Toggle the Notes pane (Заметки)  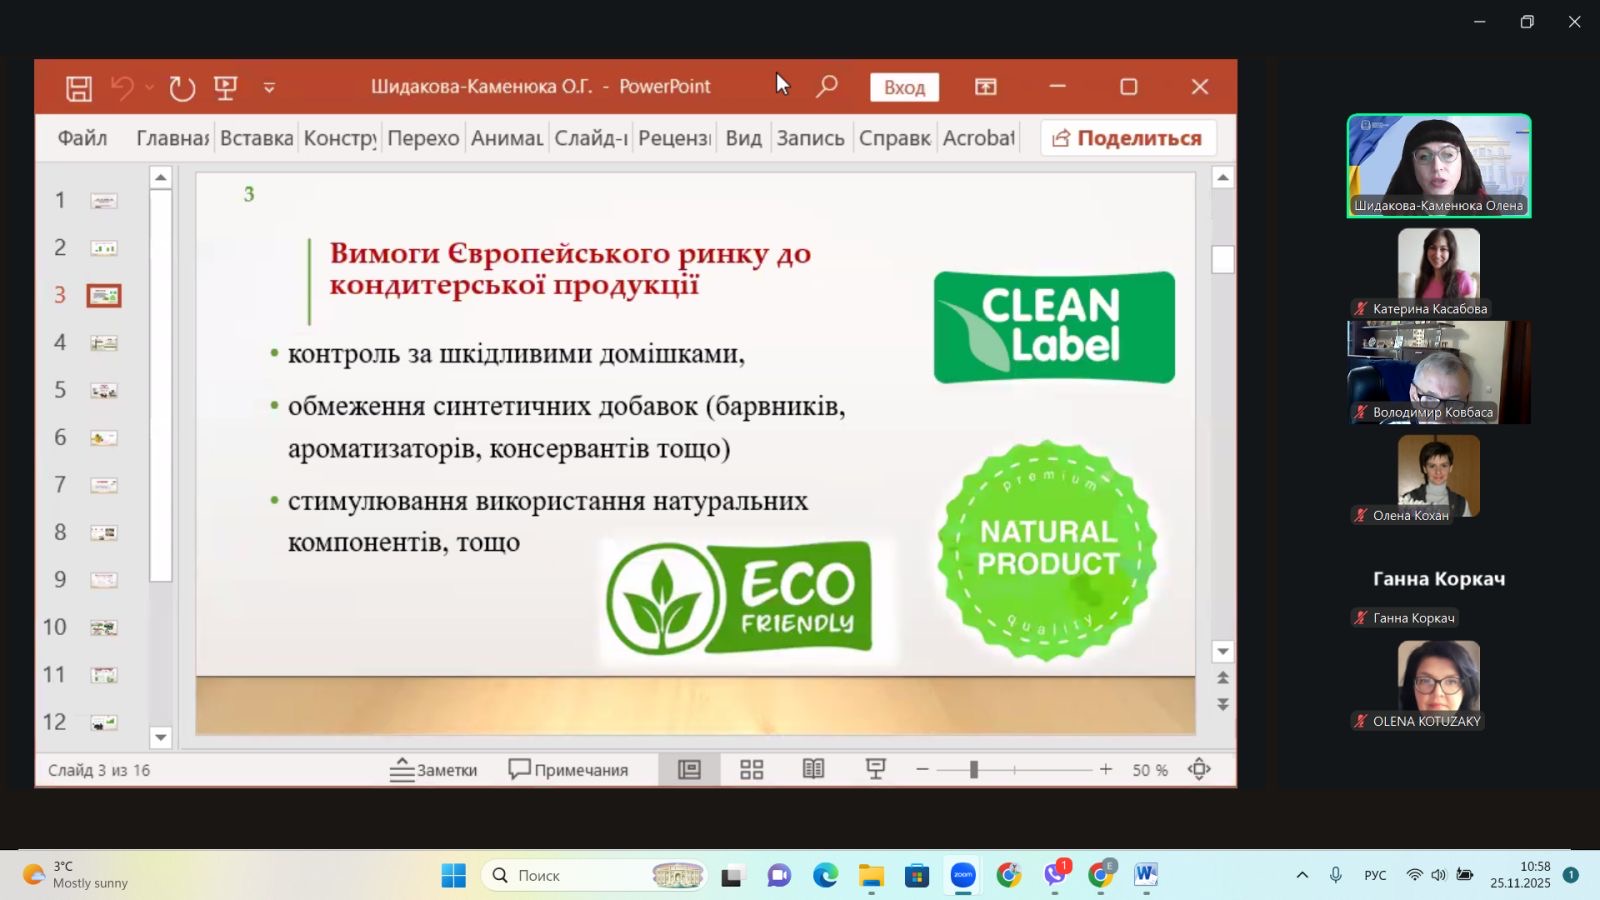pyautogui.click(x=434, y=769)
